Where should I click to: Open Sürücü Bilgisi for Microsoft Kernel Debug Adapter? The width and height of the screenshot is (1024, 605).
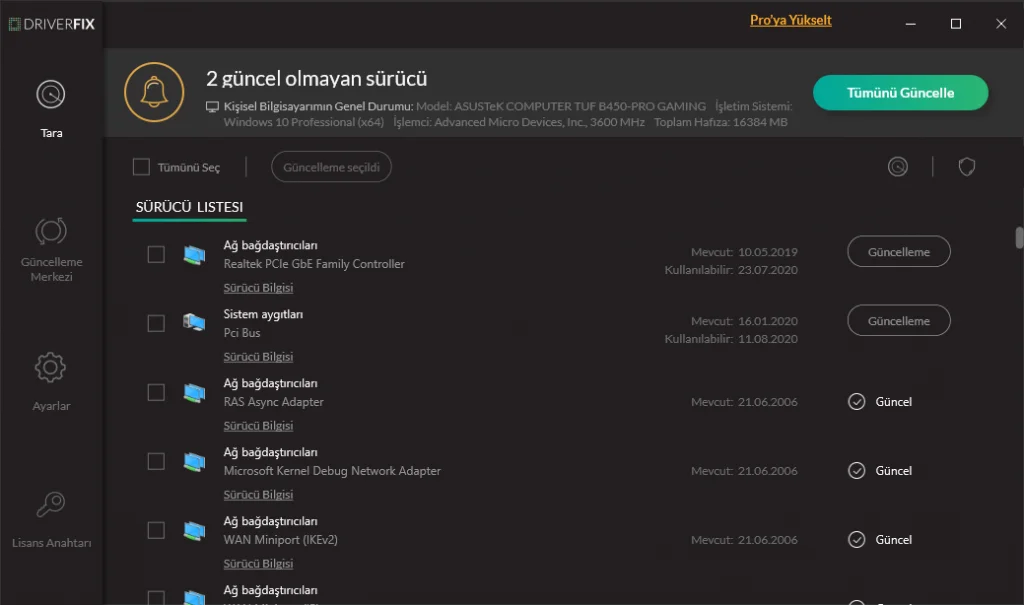[258, 495]
